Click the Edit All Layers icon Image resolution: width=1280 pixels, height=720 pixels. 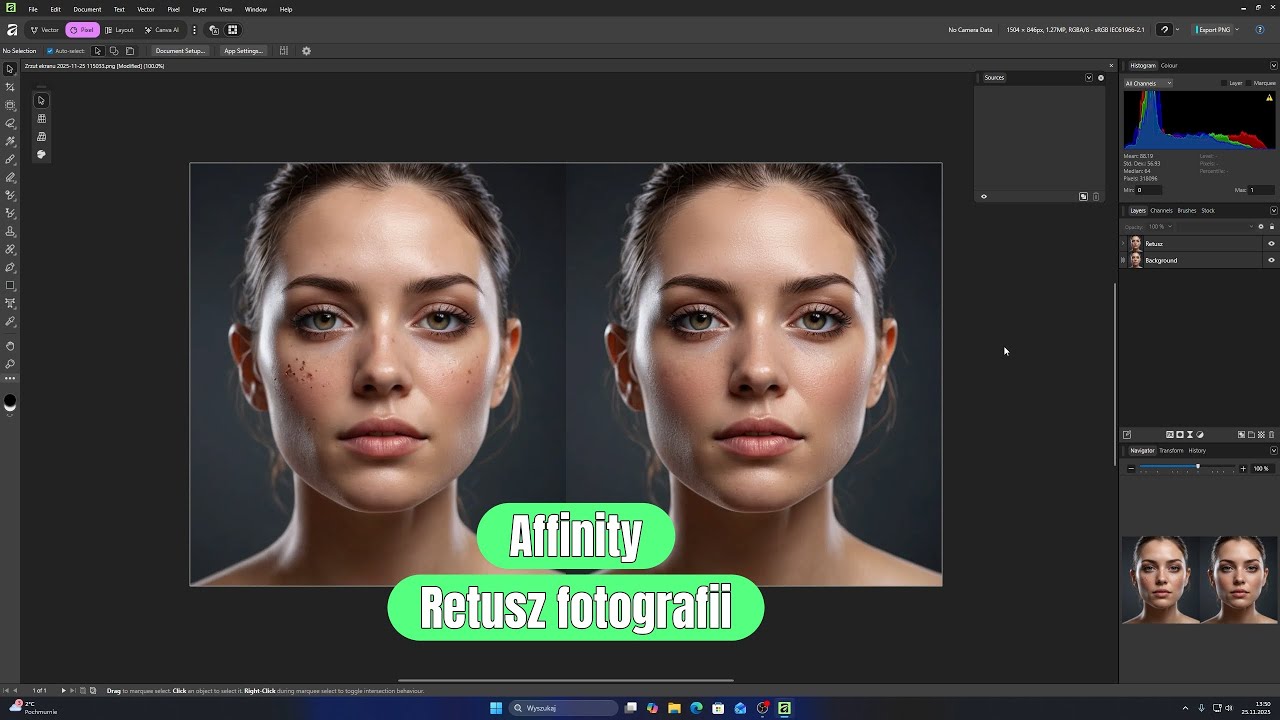tap(1127, 435)
